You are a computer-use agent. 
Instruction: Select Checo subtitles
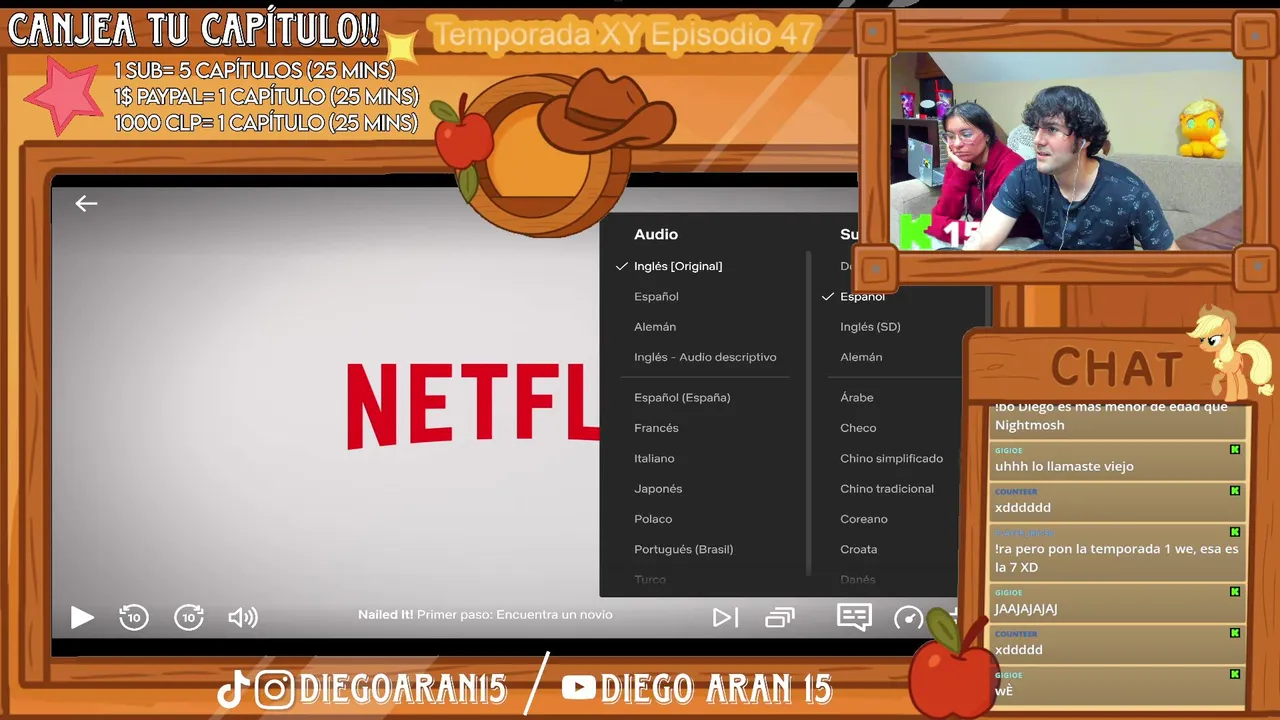pyautogui.click(x=858, y=428)
